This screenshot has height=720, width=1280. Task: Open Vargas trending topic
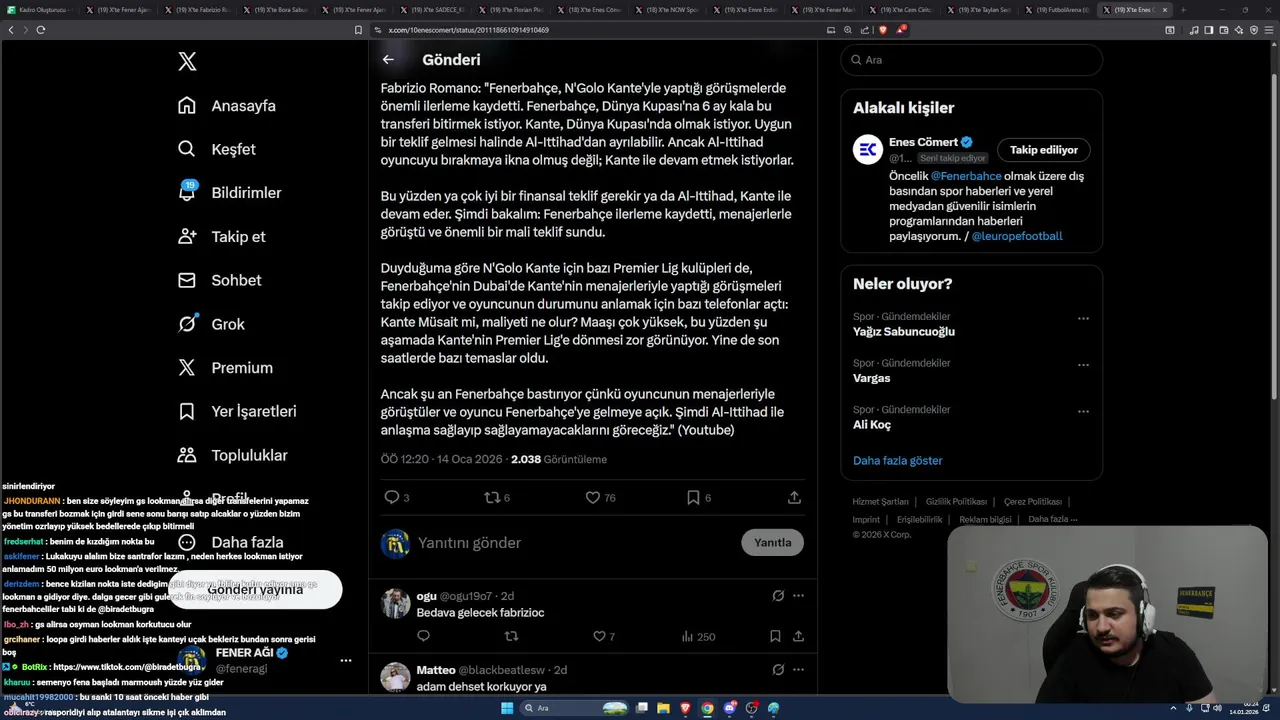coord(871,378)
